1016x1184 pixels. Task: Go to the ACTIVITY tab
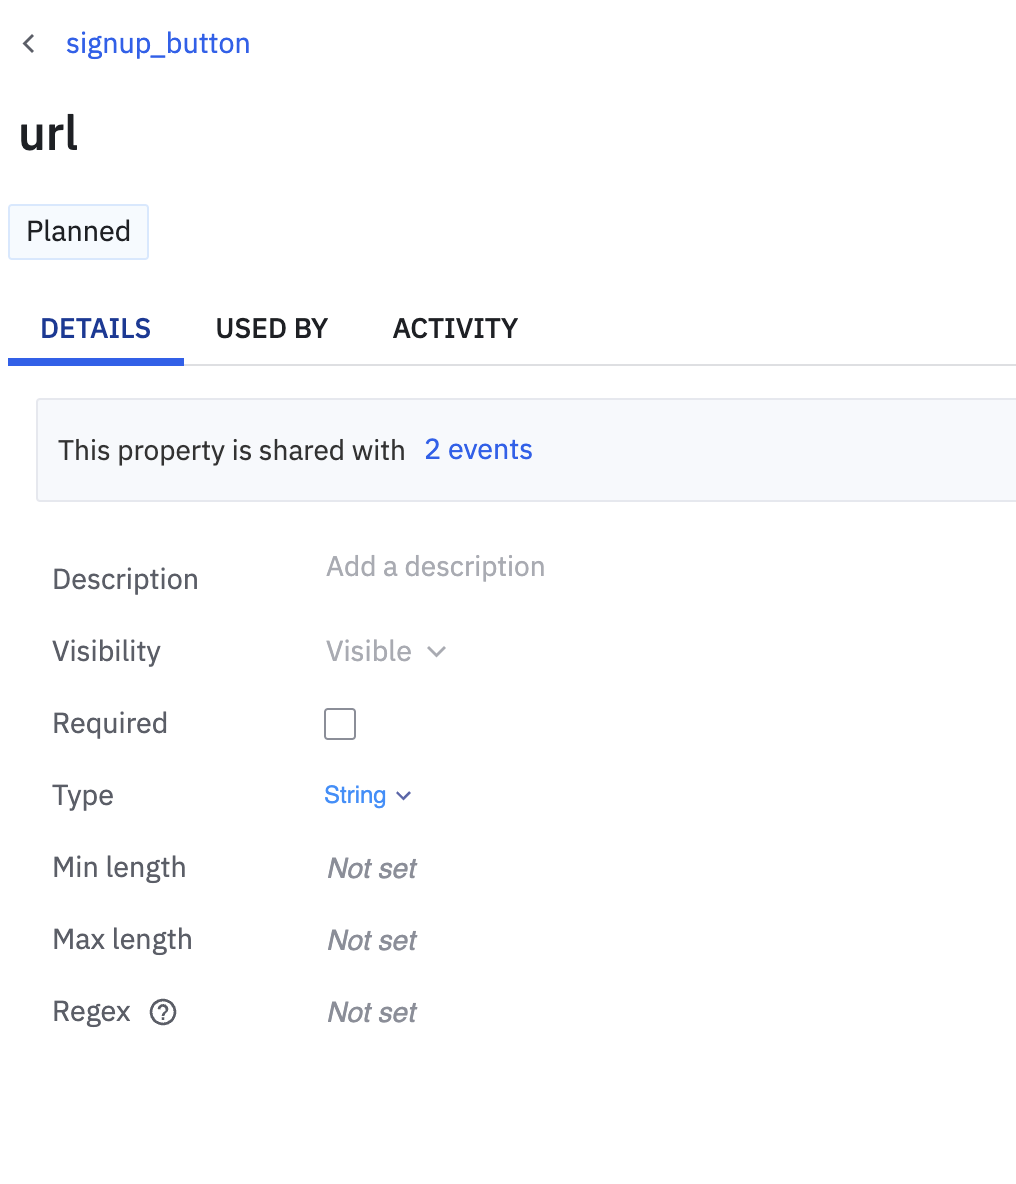(x=455, y=329)
